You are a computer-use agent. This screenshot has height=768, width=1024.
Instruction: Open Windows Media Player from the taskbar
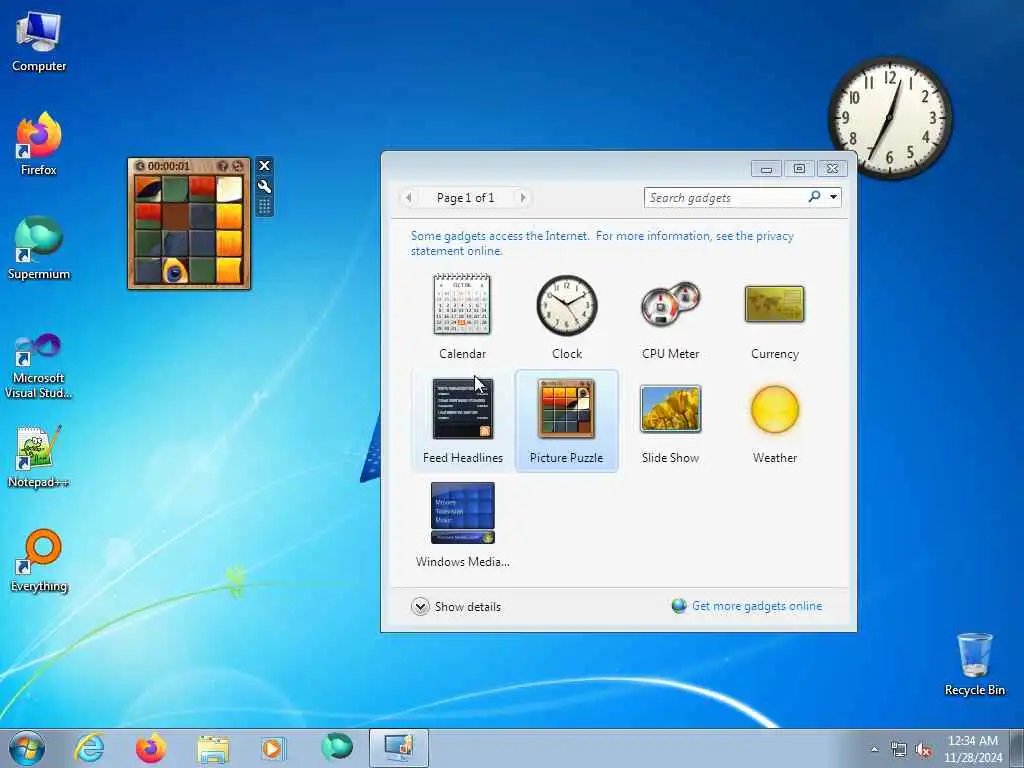point(273,748)
